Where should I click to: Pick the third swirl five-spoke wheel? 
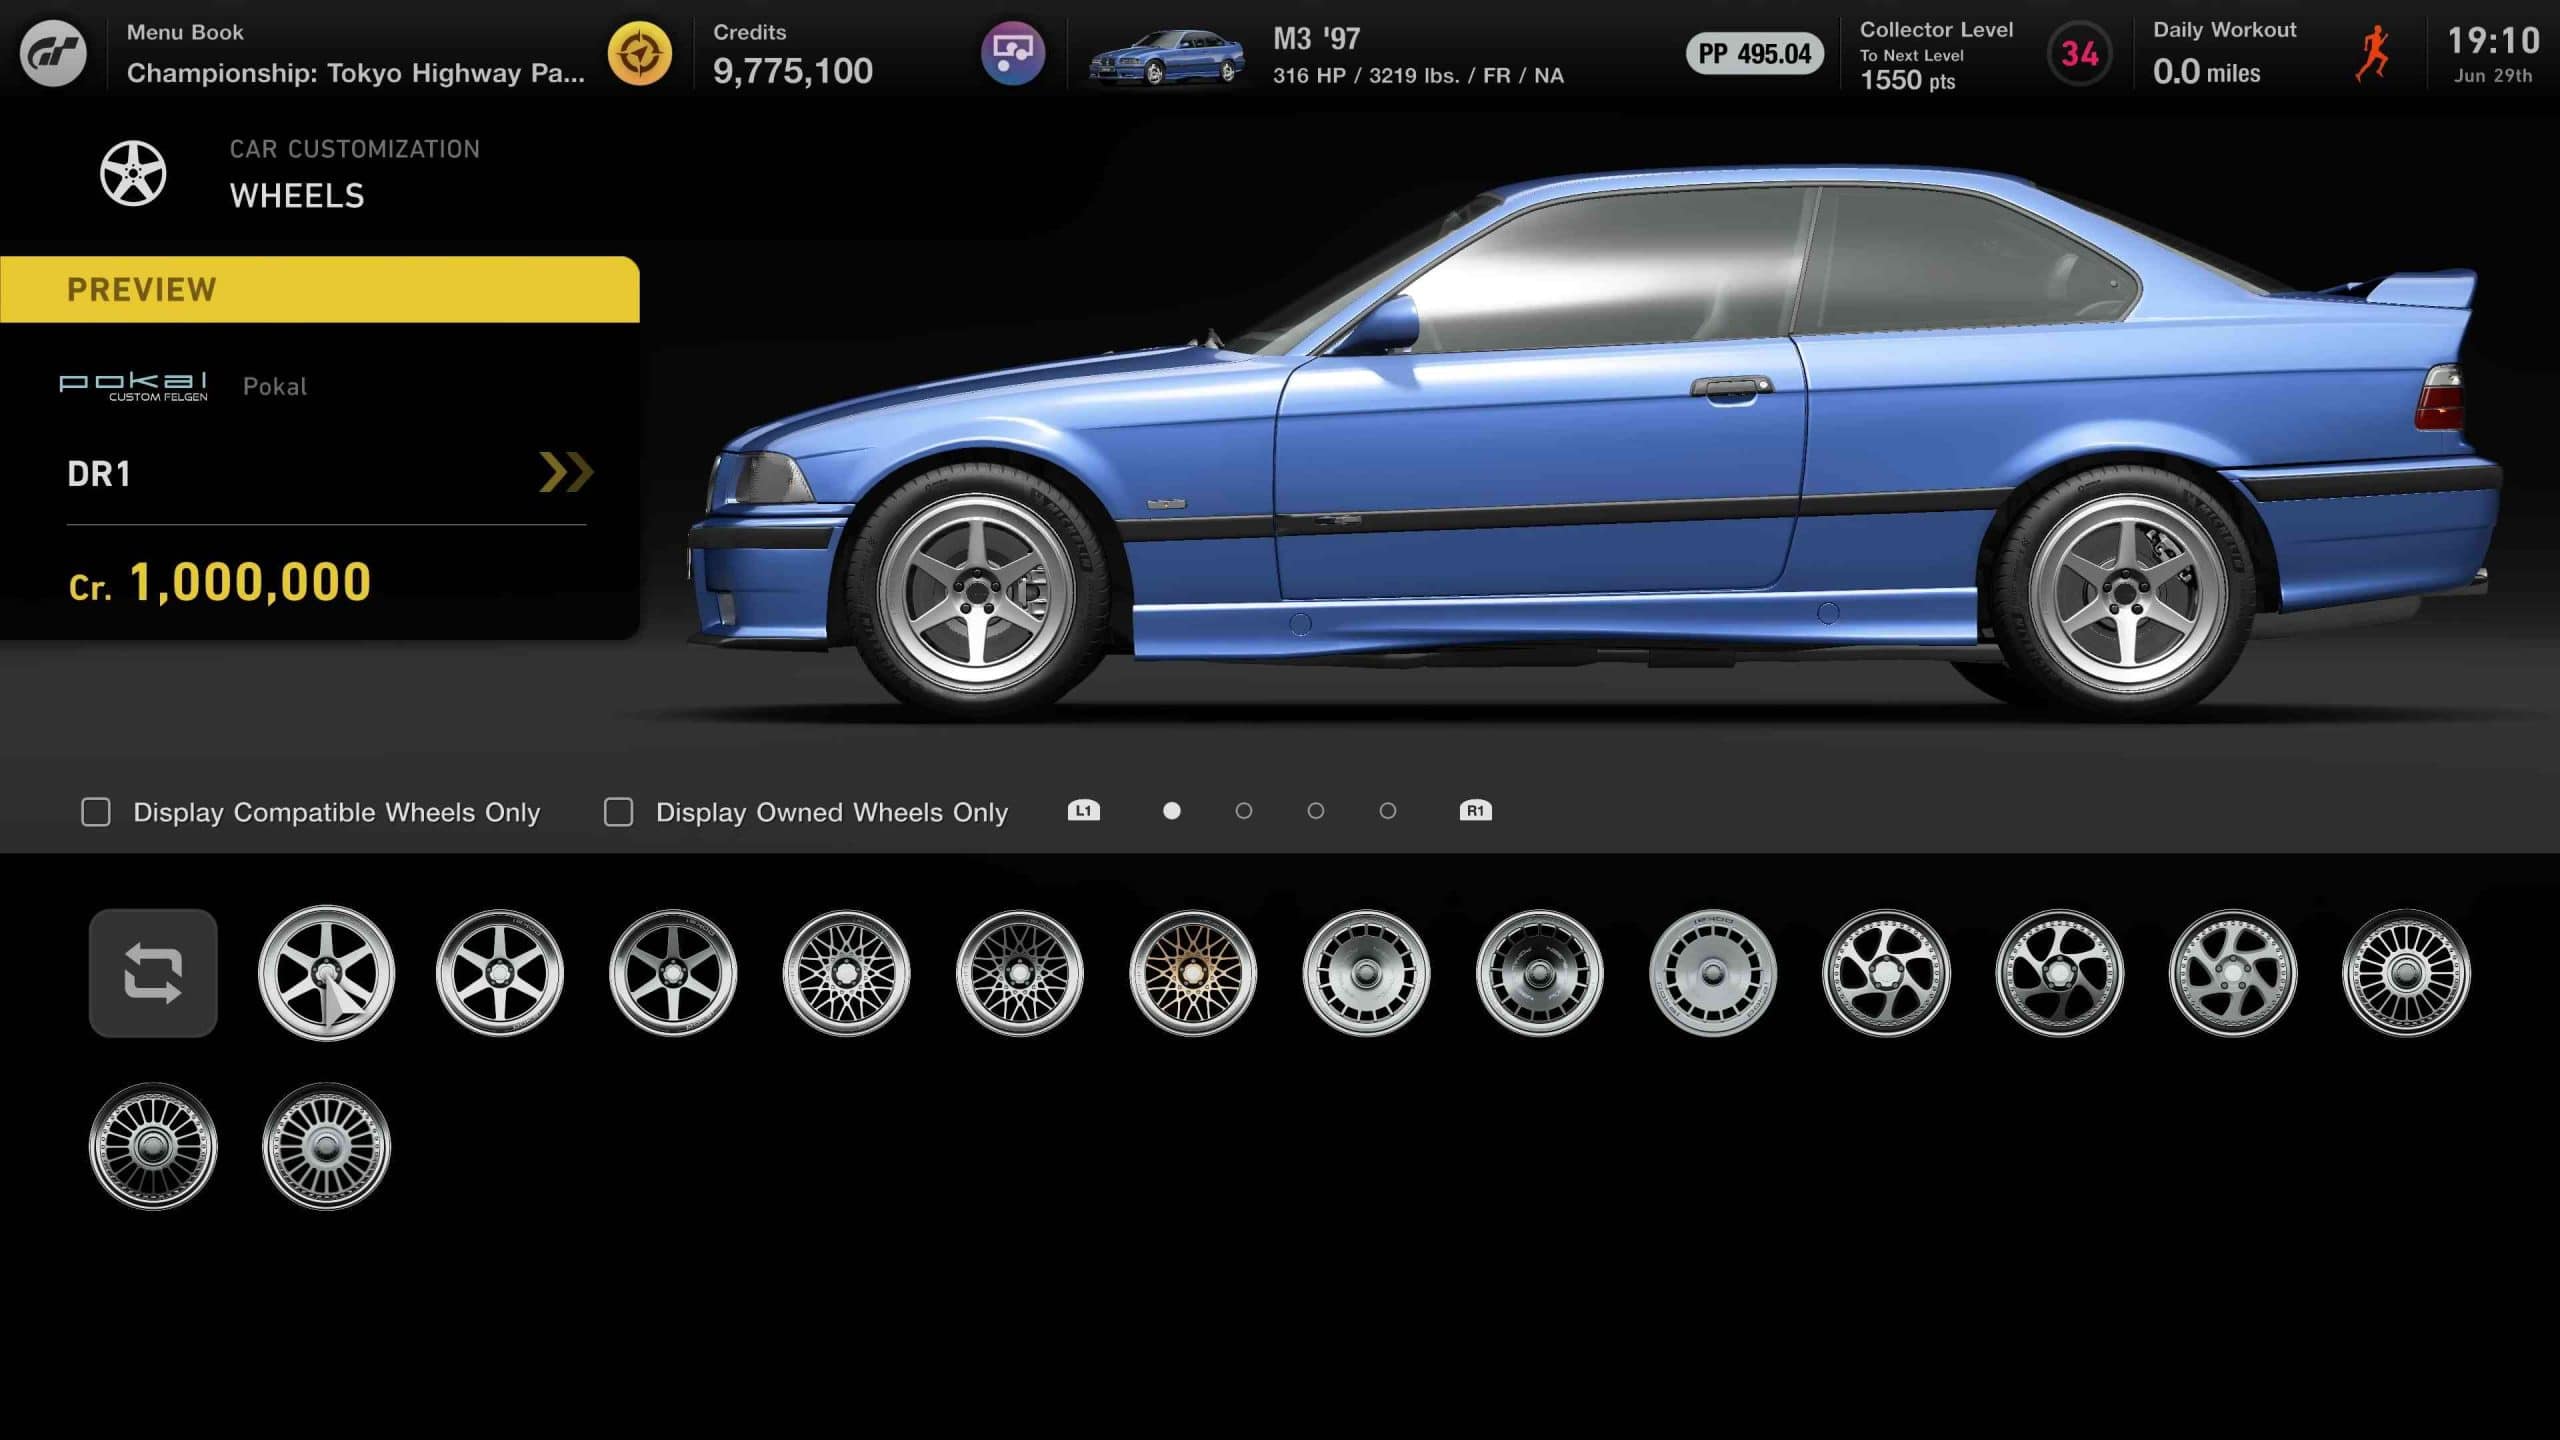point(2233,973)
